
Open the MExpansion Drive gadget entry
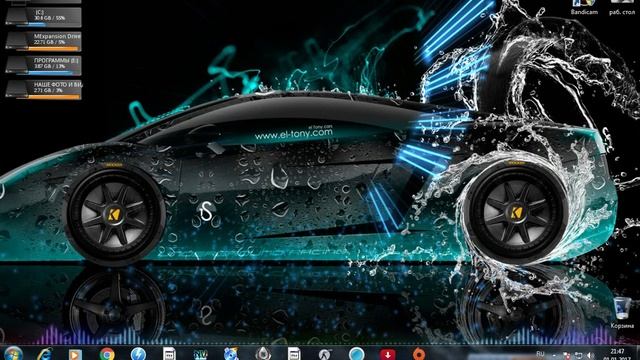[x=43, y=42]
